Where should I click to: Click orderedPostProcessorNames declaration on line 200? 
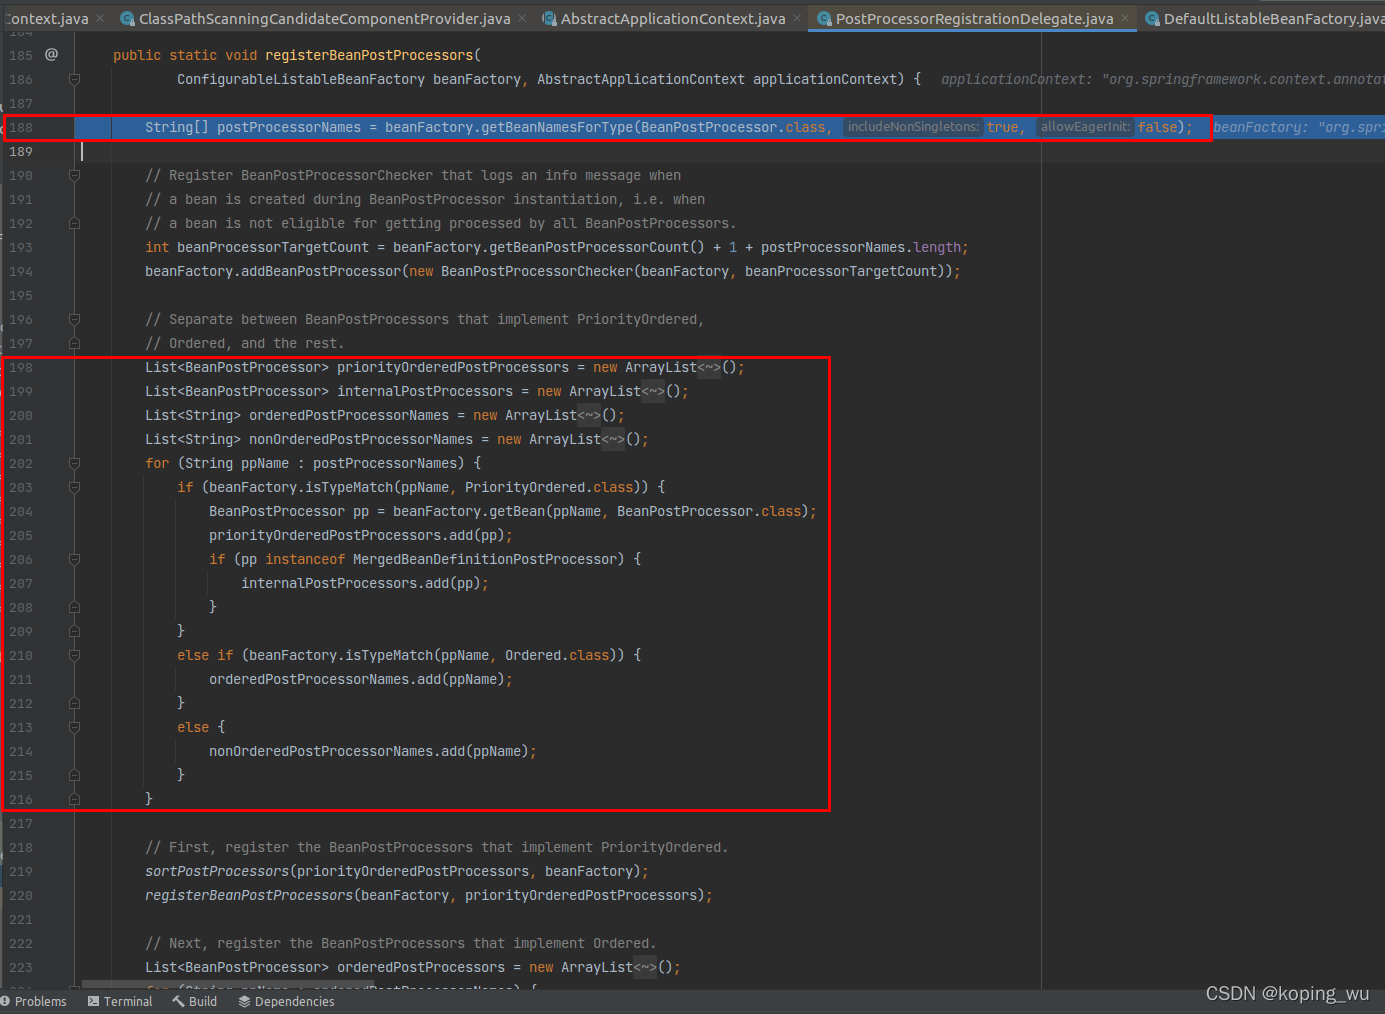point(349,415)
